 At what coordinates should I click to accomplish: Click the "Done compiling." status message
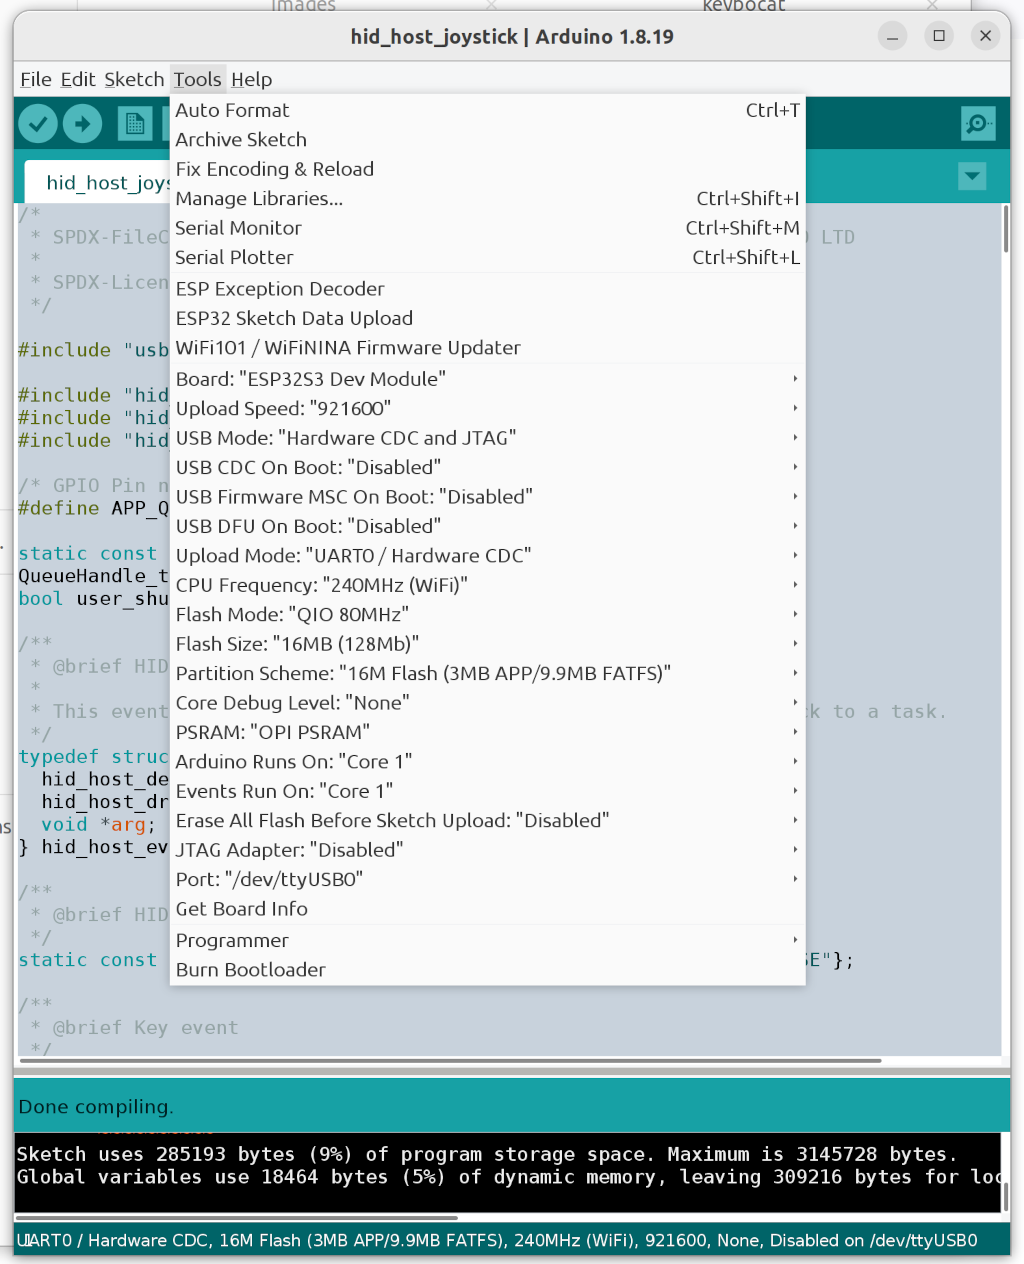[x=96, y=1107]
